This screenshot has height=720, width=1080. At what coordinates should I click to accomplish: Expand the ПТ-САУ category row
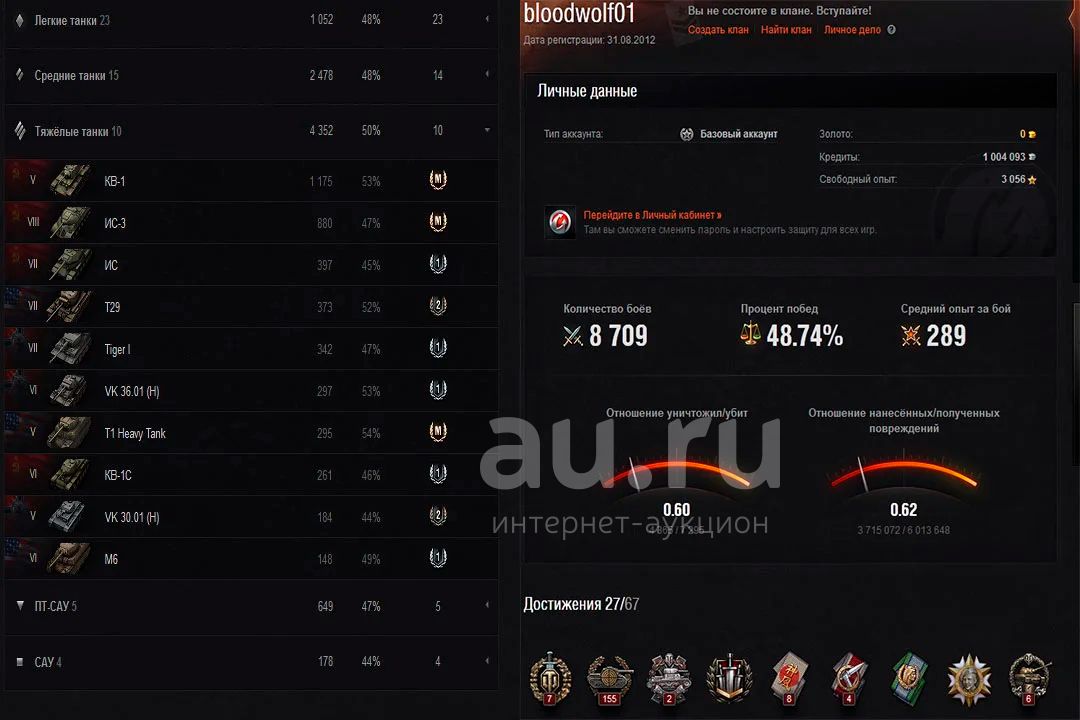click(x=251, y=606)
